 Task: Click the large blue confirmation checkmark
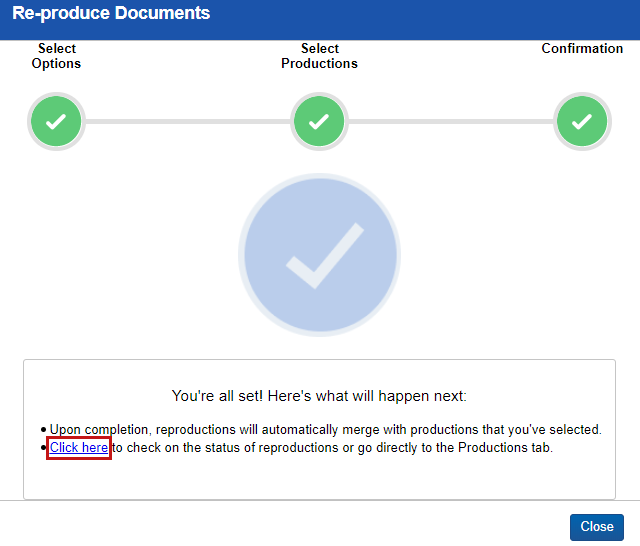(319, 255)
